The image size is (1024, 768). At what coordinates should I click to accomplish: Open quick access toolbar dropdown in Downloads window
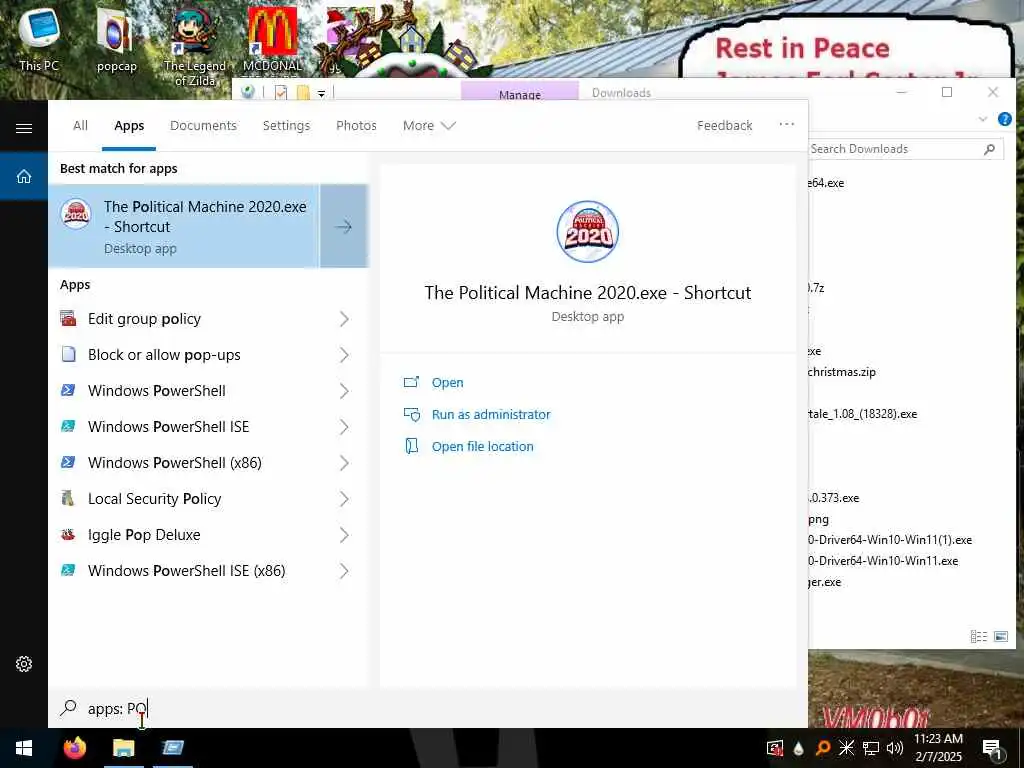click(321, 93)
